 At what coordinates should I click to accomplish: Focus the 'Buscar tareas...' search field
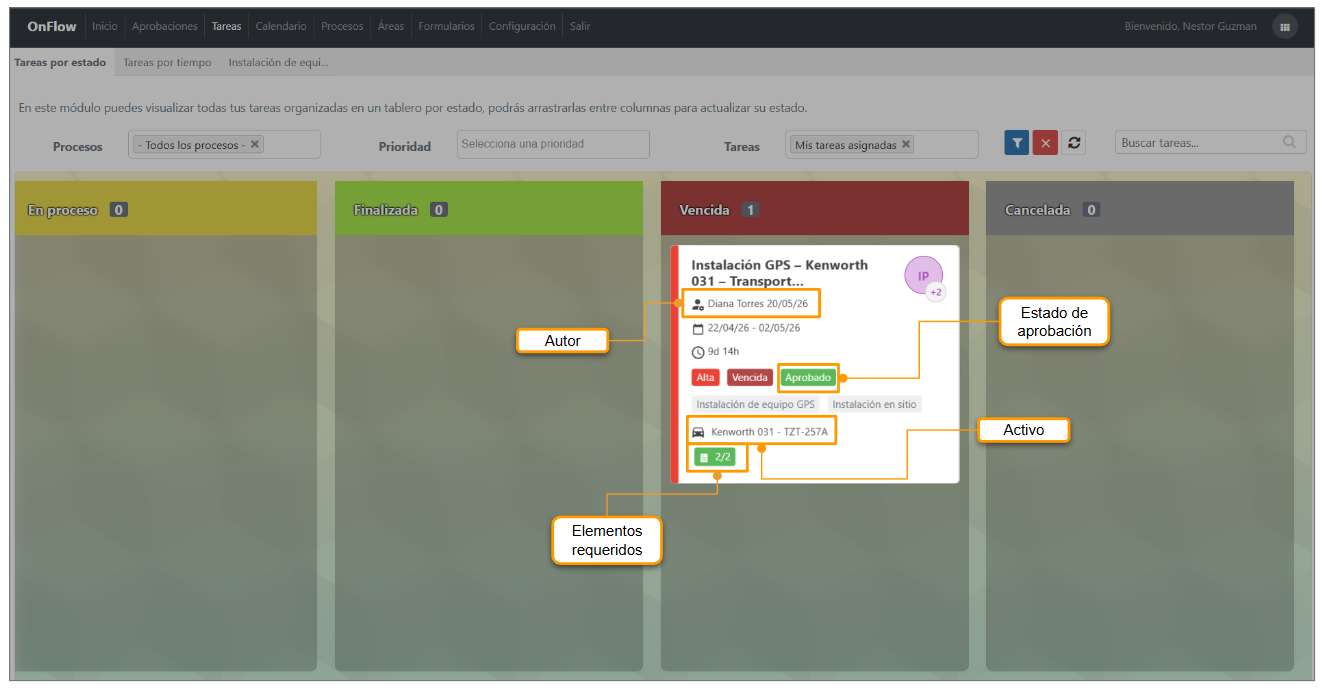1200,143
